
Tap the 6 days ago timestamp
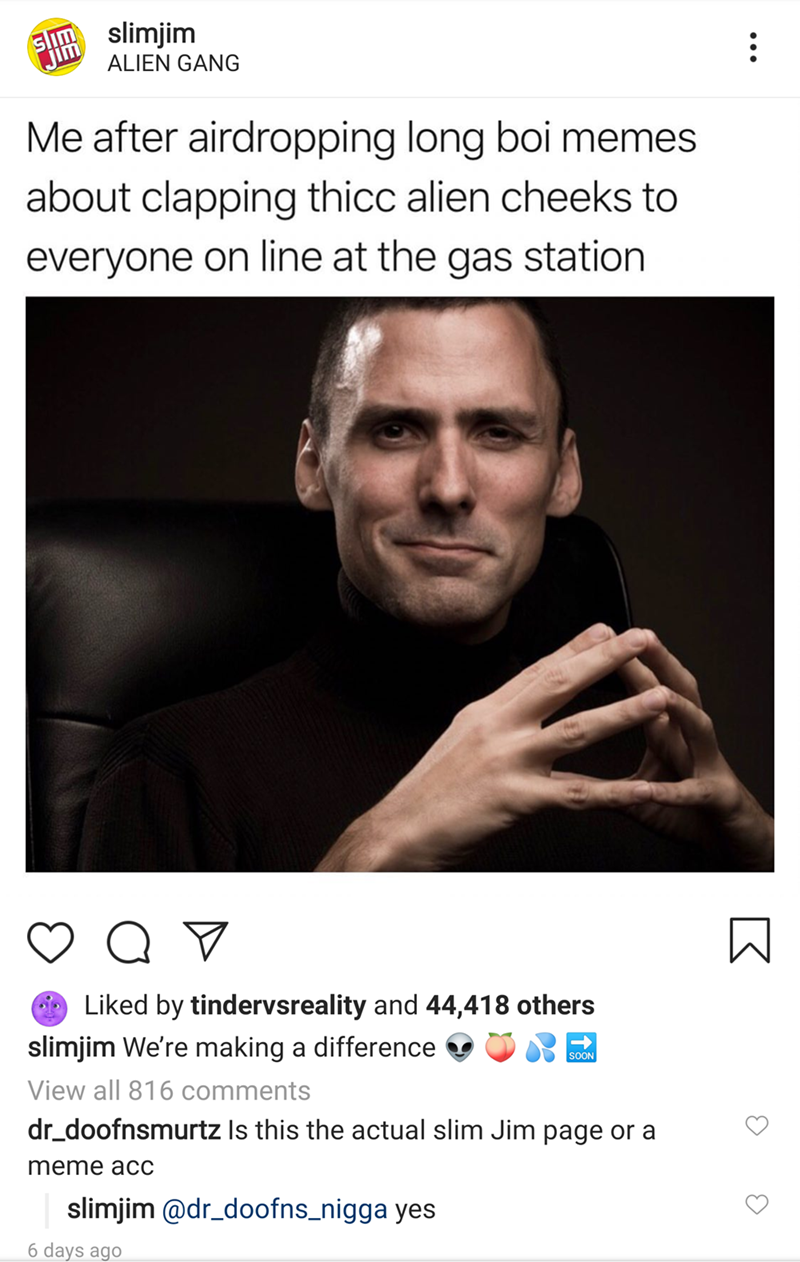[75, 1250]
